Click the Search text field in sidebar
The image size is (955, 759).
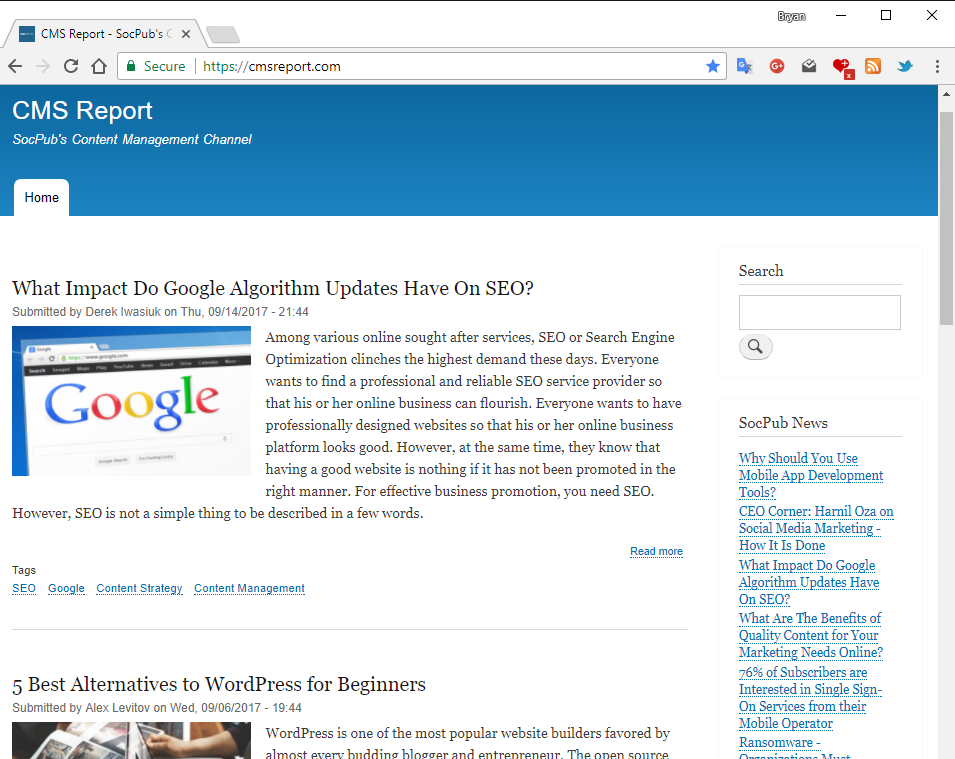click(x=819, y=312)
